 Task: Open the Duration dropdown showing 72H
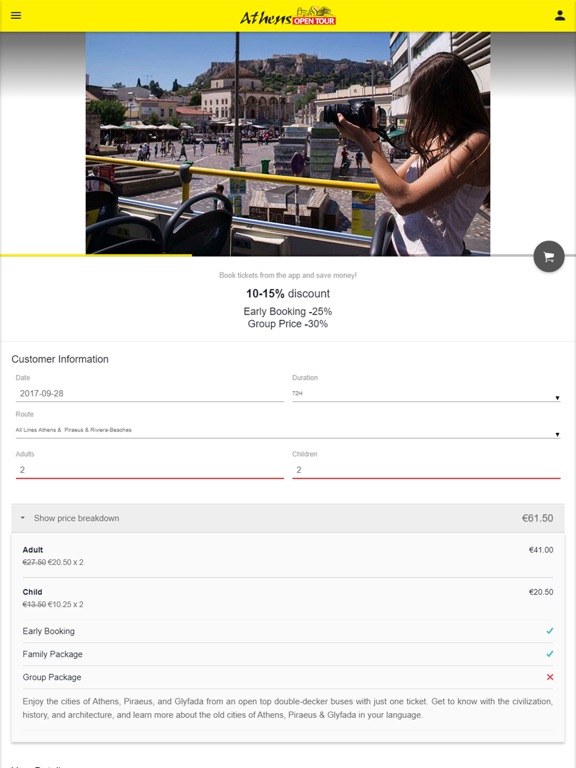coord(426,394)
